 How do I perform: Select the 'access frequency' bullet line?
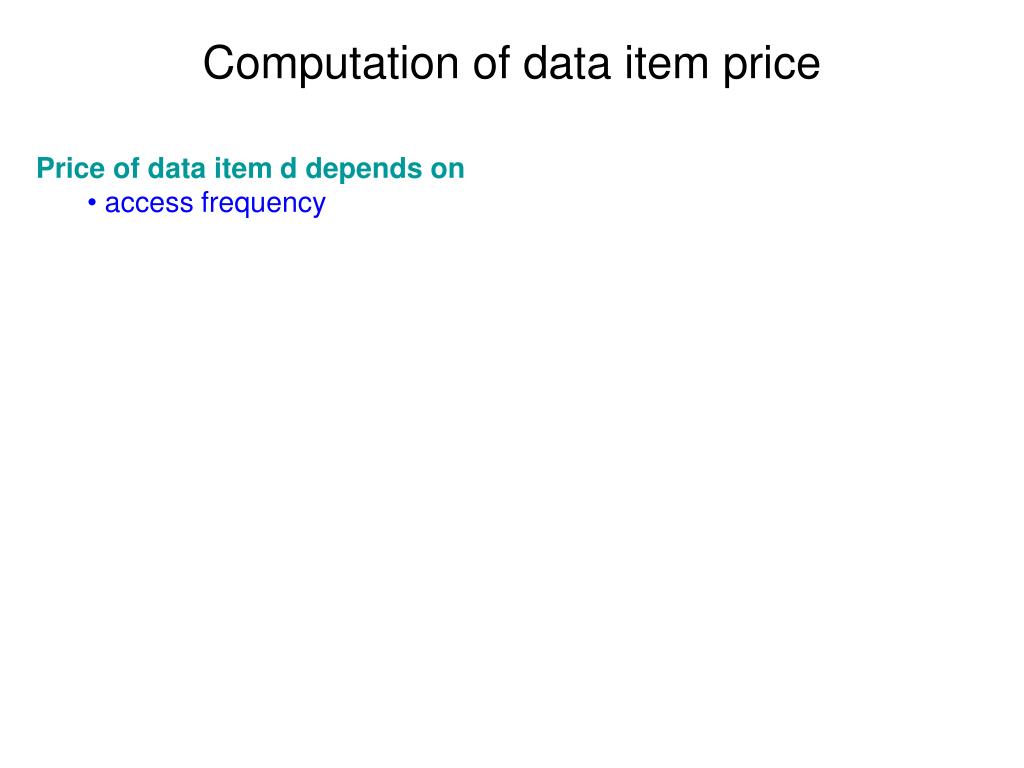coord(214,203)
